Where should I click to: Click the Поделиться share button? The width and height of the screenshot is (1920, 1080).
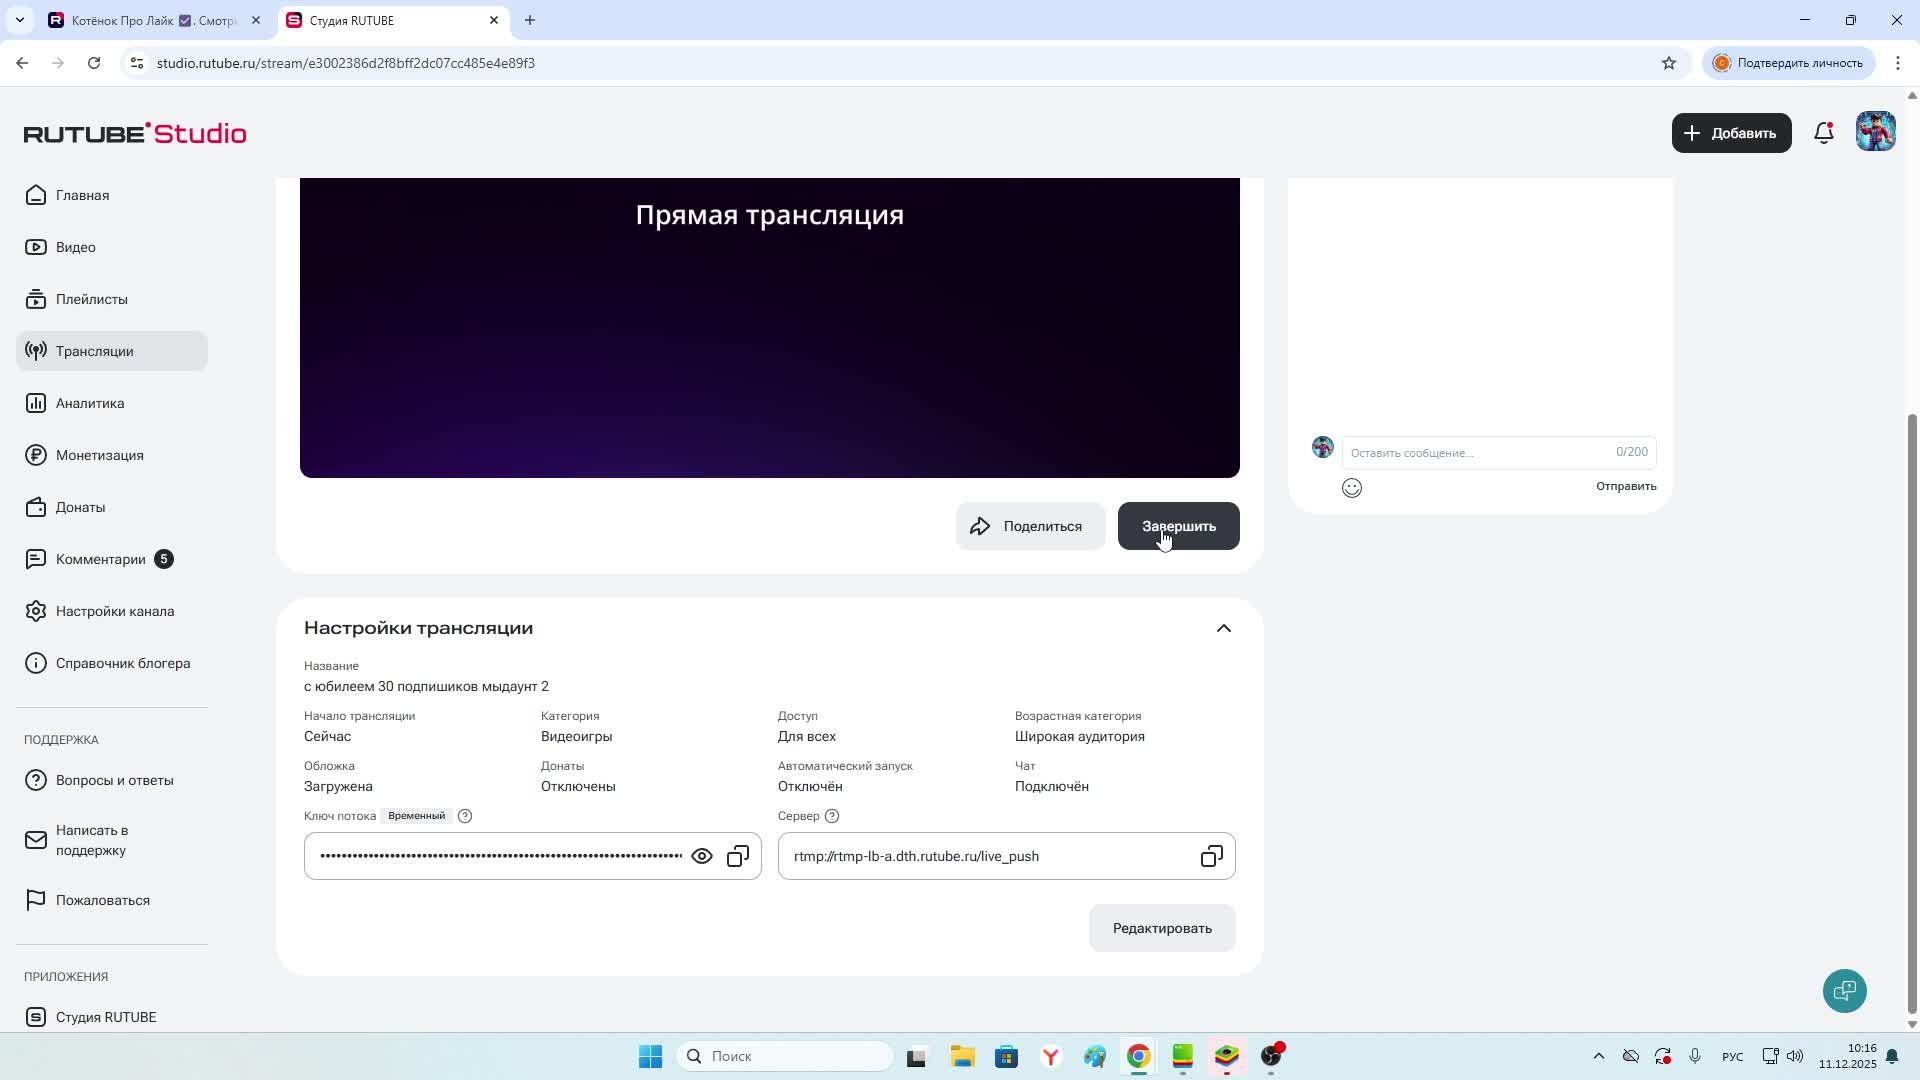point(1030,526)
